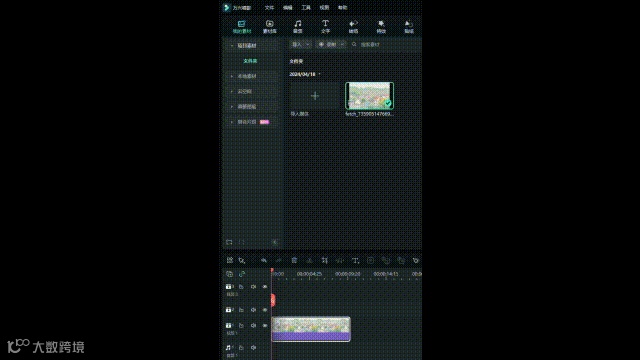Hide video track 3 with eye icon
This screenshot has width=640, height=360.
click(x=265, y=287)
